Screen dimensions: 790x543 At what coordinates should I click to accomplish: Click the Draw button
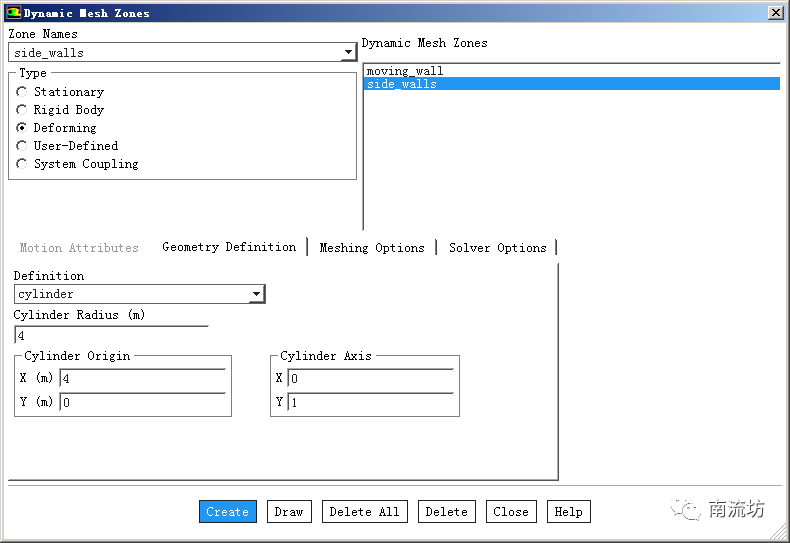click(x=289, y=512)
